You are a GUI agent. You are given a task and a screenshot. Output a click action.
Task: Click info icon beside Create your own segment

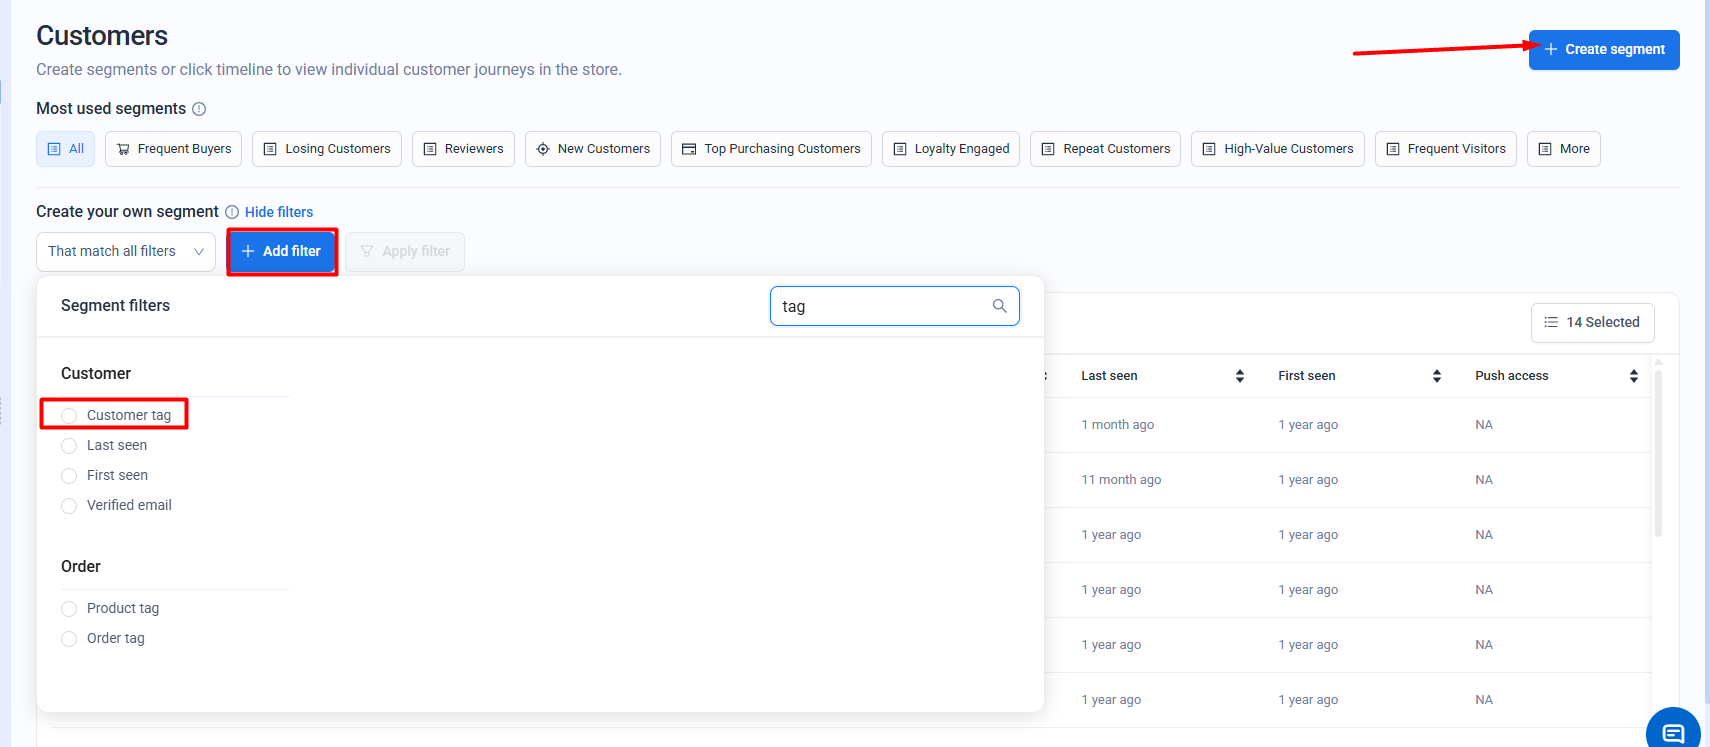tap(232, 212)
